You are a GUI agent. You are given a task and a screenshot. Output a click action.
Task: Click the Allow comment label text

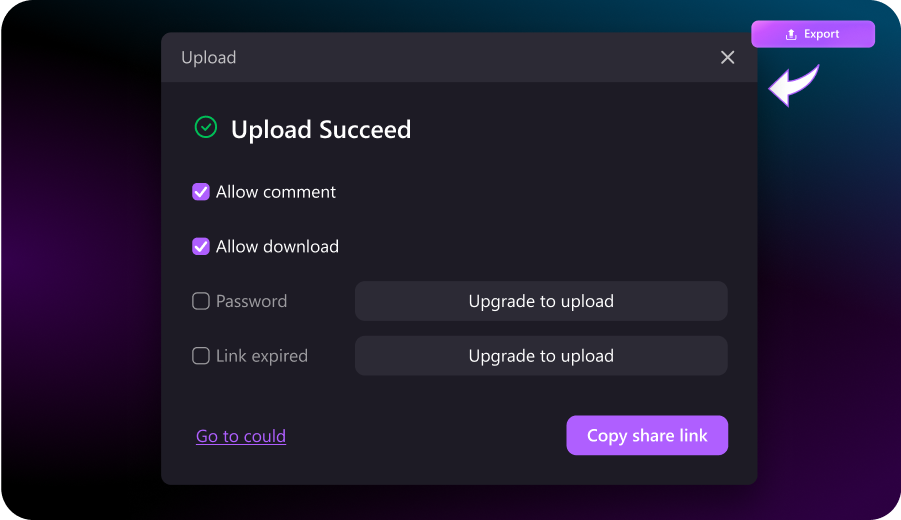pyautogui.click(x=276, y=192)
